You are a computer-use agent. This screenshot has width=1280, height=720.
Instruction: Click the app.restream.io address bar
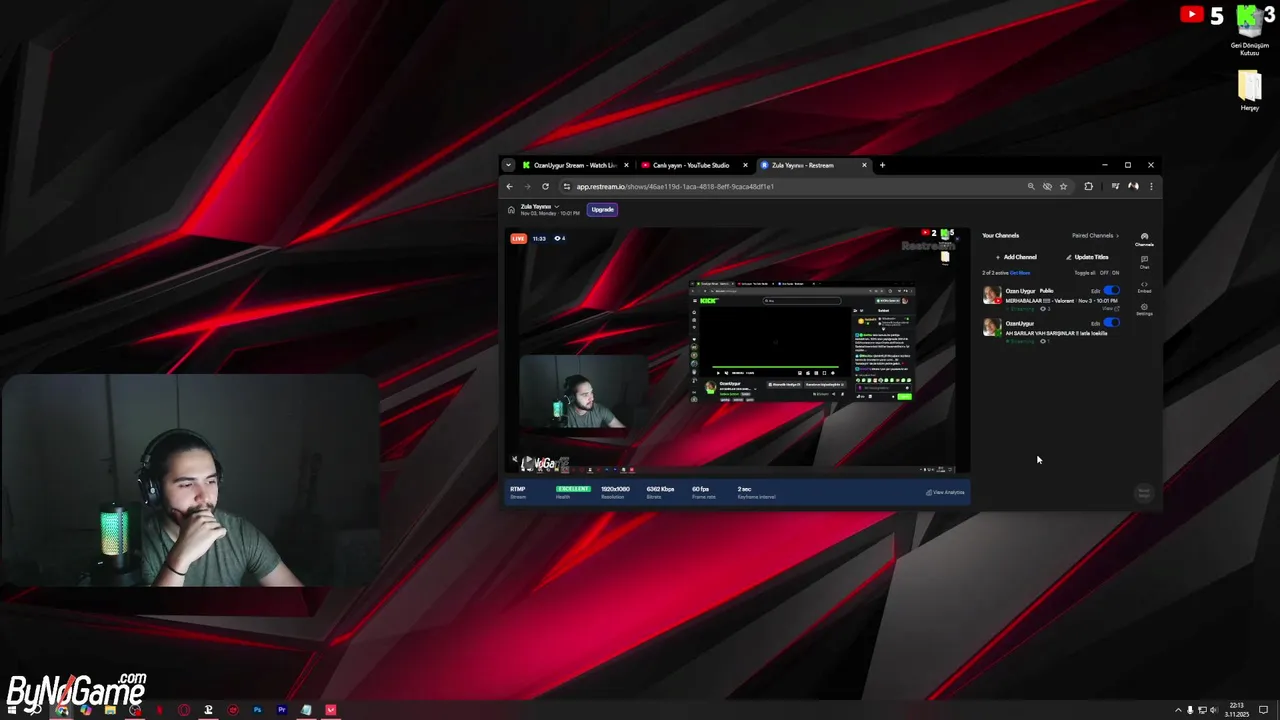790,186
